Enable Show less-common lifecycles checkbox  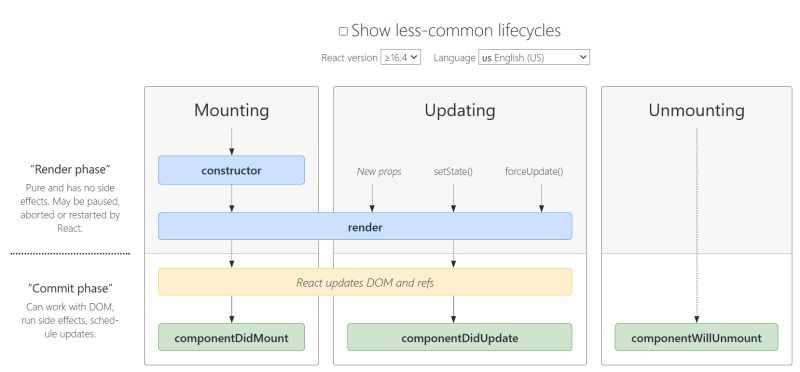tap(343, 32)
